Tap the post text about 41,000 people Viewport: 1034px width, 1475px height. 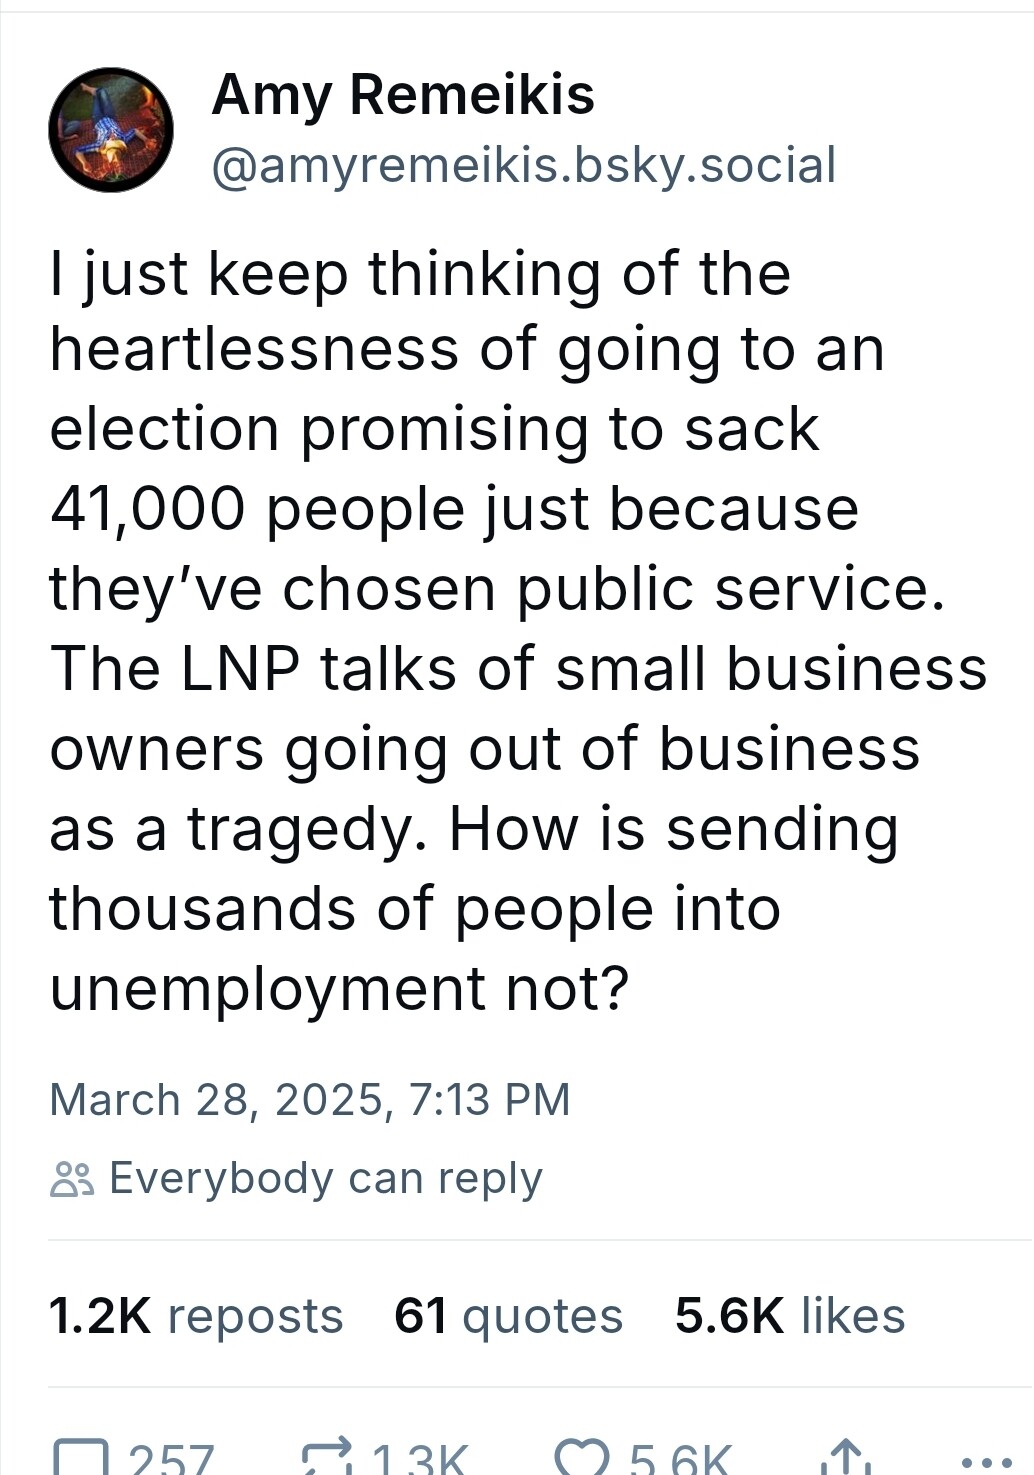[x=454, y=509]
